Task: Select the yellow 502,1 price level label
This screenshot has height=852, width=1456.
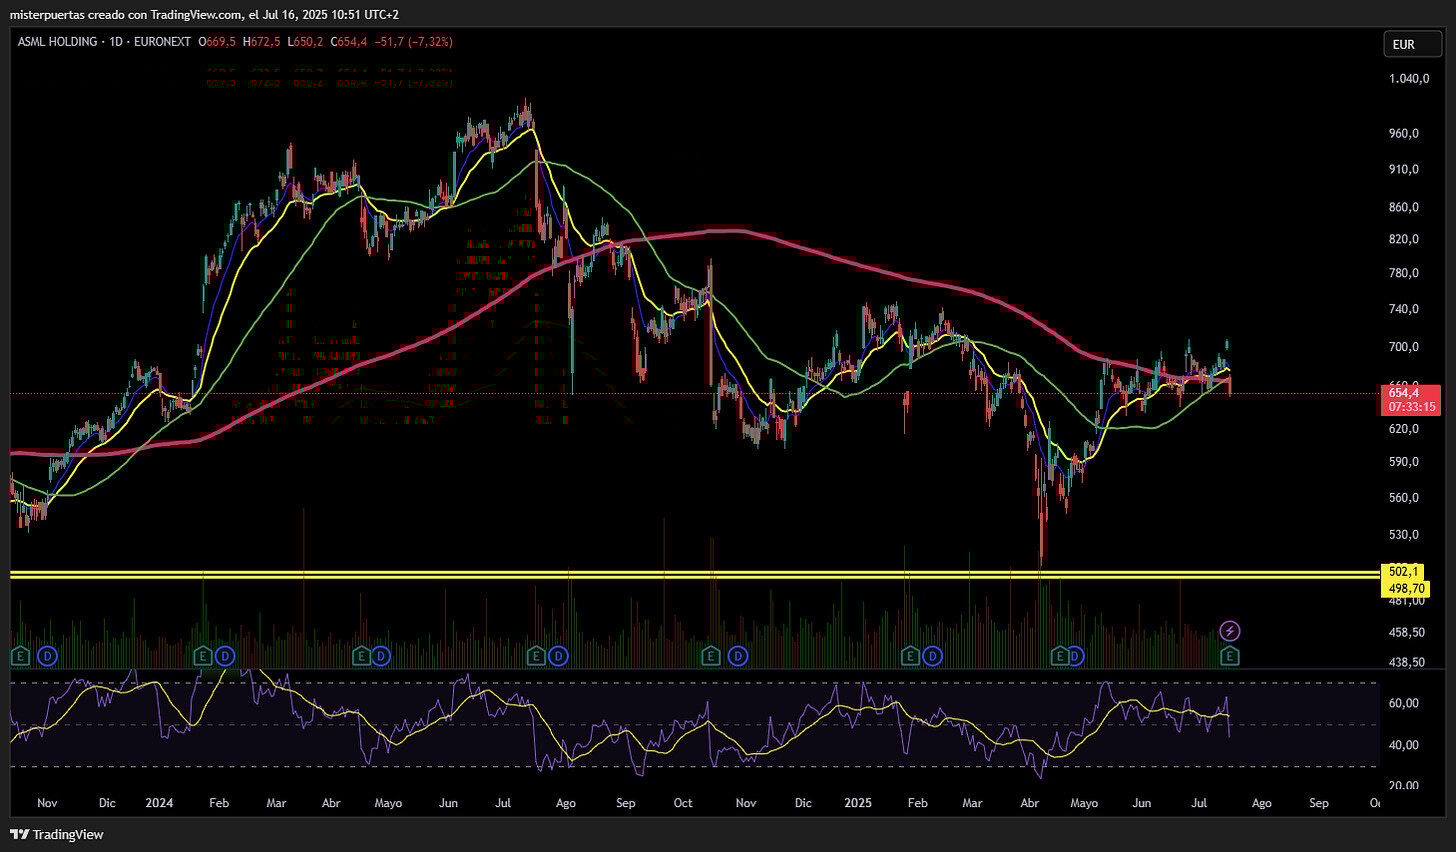Action: coord(1404,571)
